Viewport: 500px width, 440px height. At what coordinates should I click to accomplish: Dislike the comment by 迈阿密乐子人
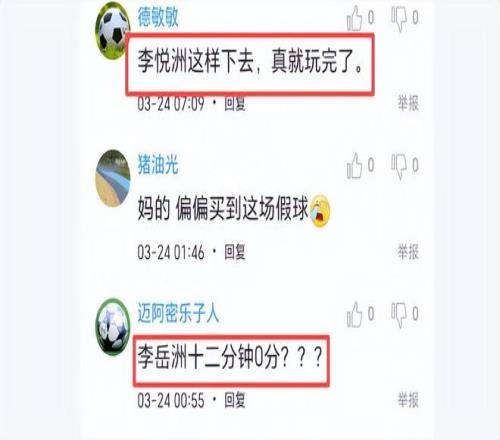(399, 315)
